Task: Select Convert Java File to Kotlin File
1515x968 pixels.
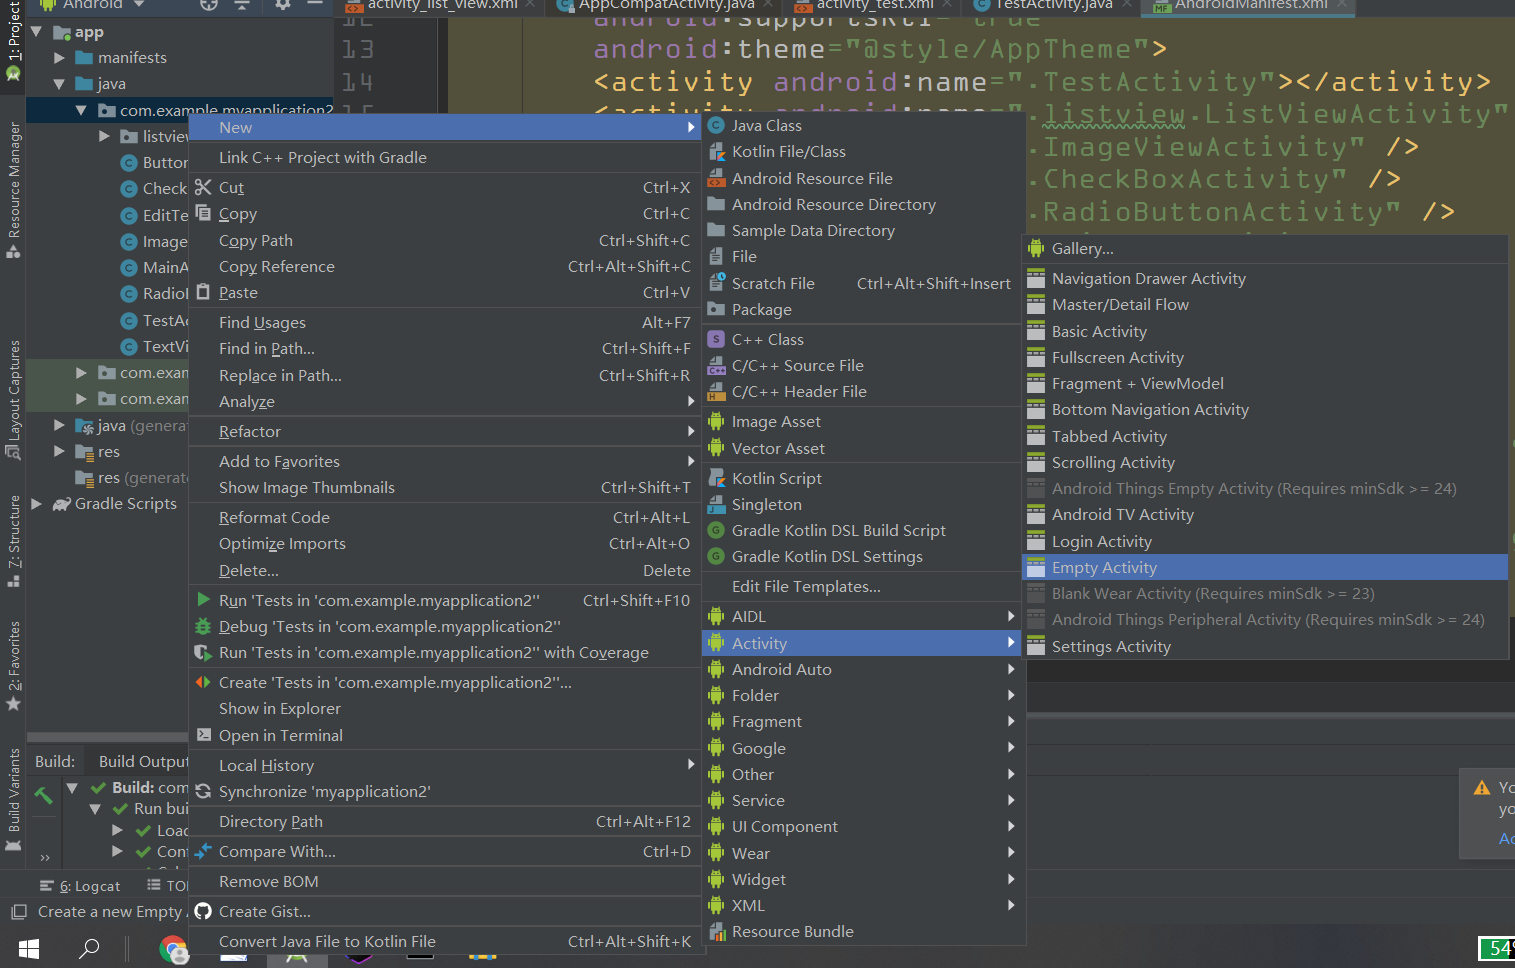Action: [445, 941]
